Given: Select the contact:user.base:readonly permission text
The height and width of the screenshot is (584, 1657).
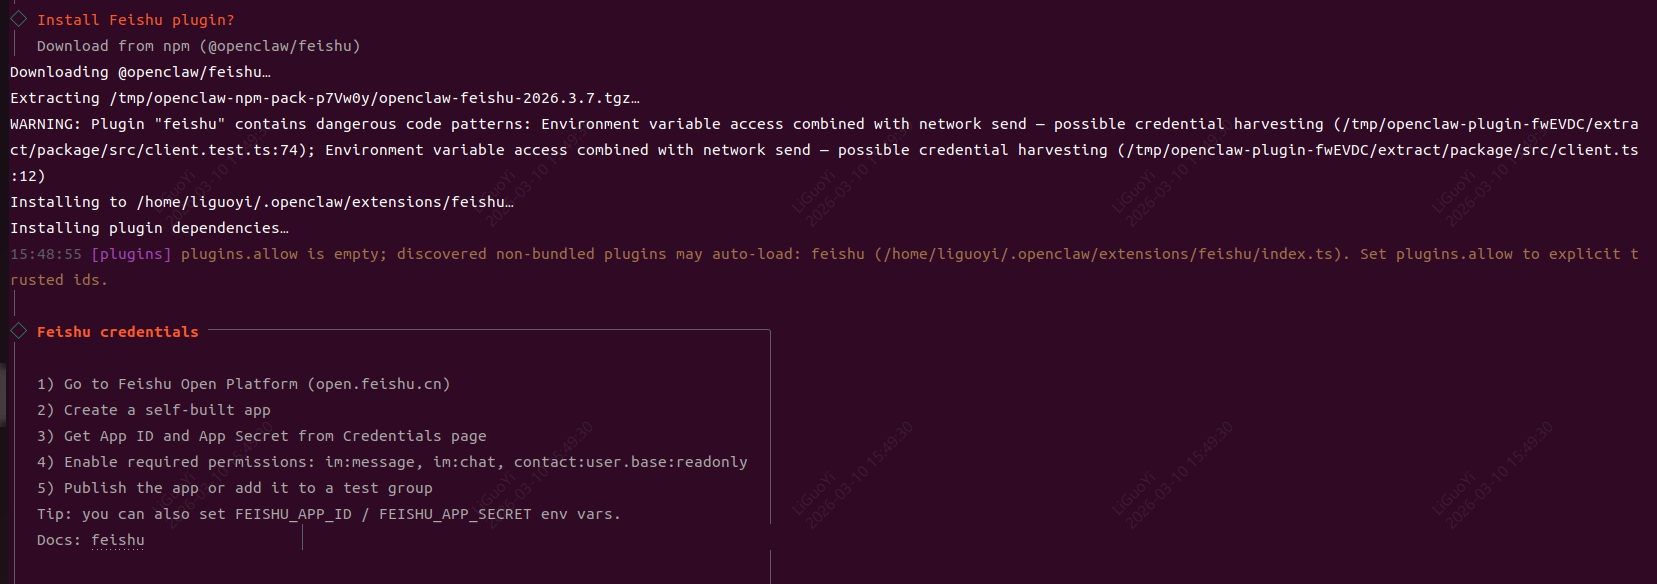Looking at the screenshot, I should 630,462.
